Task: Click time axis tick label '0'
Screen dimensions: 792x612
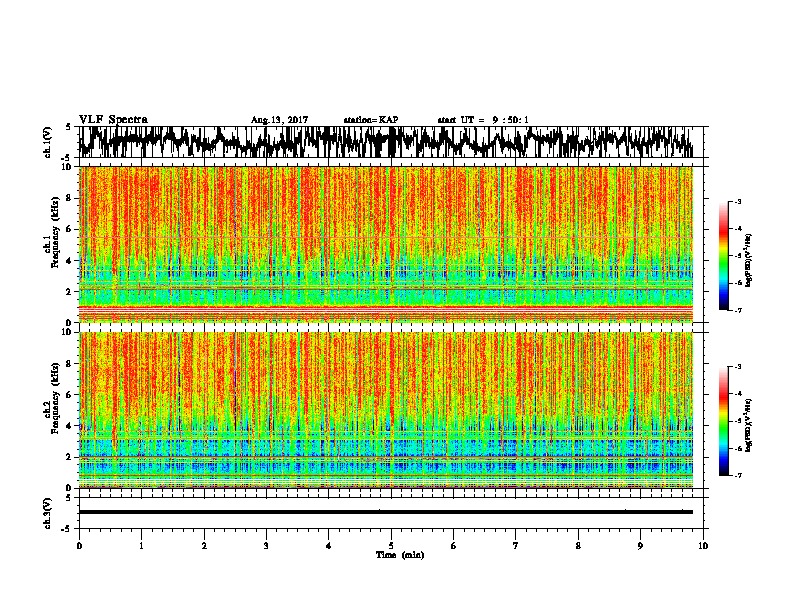Action: [x=79, y=546]
